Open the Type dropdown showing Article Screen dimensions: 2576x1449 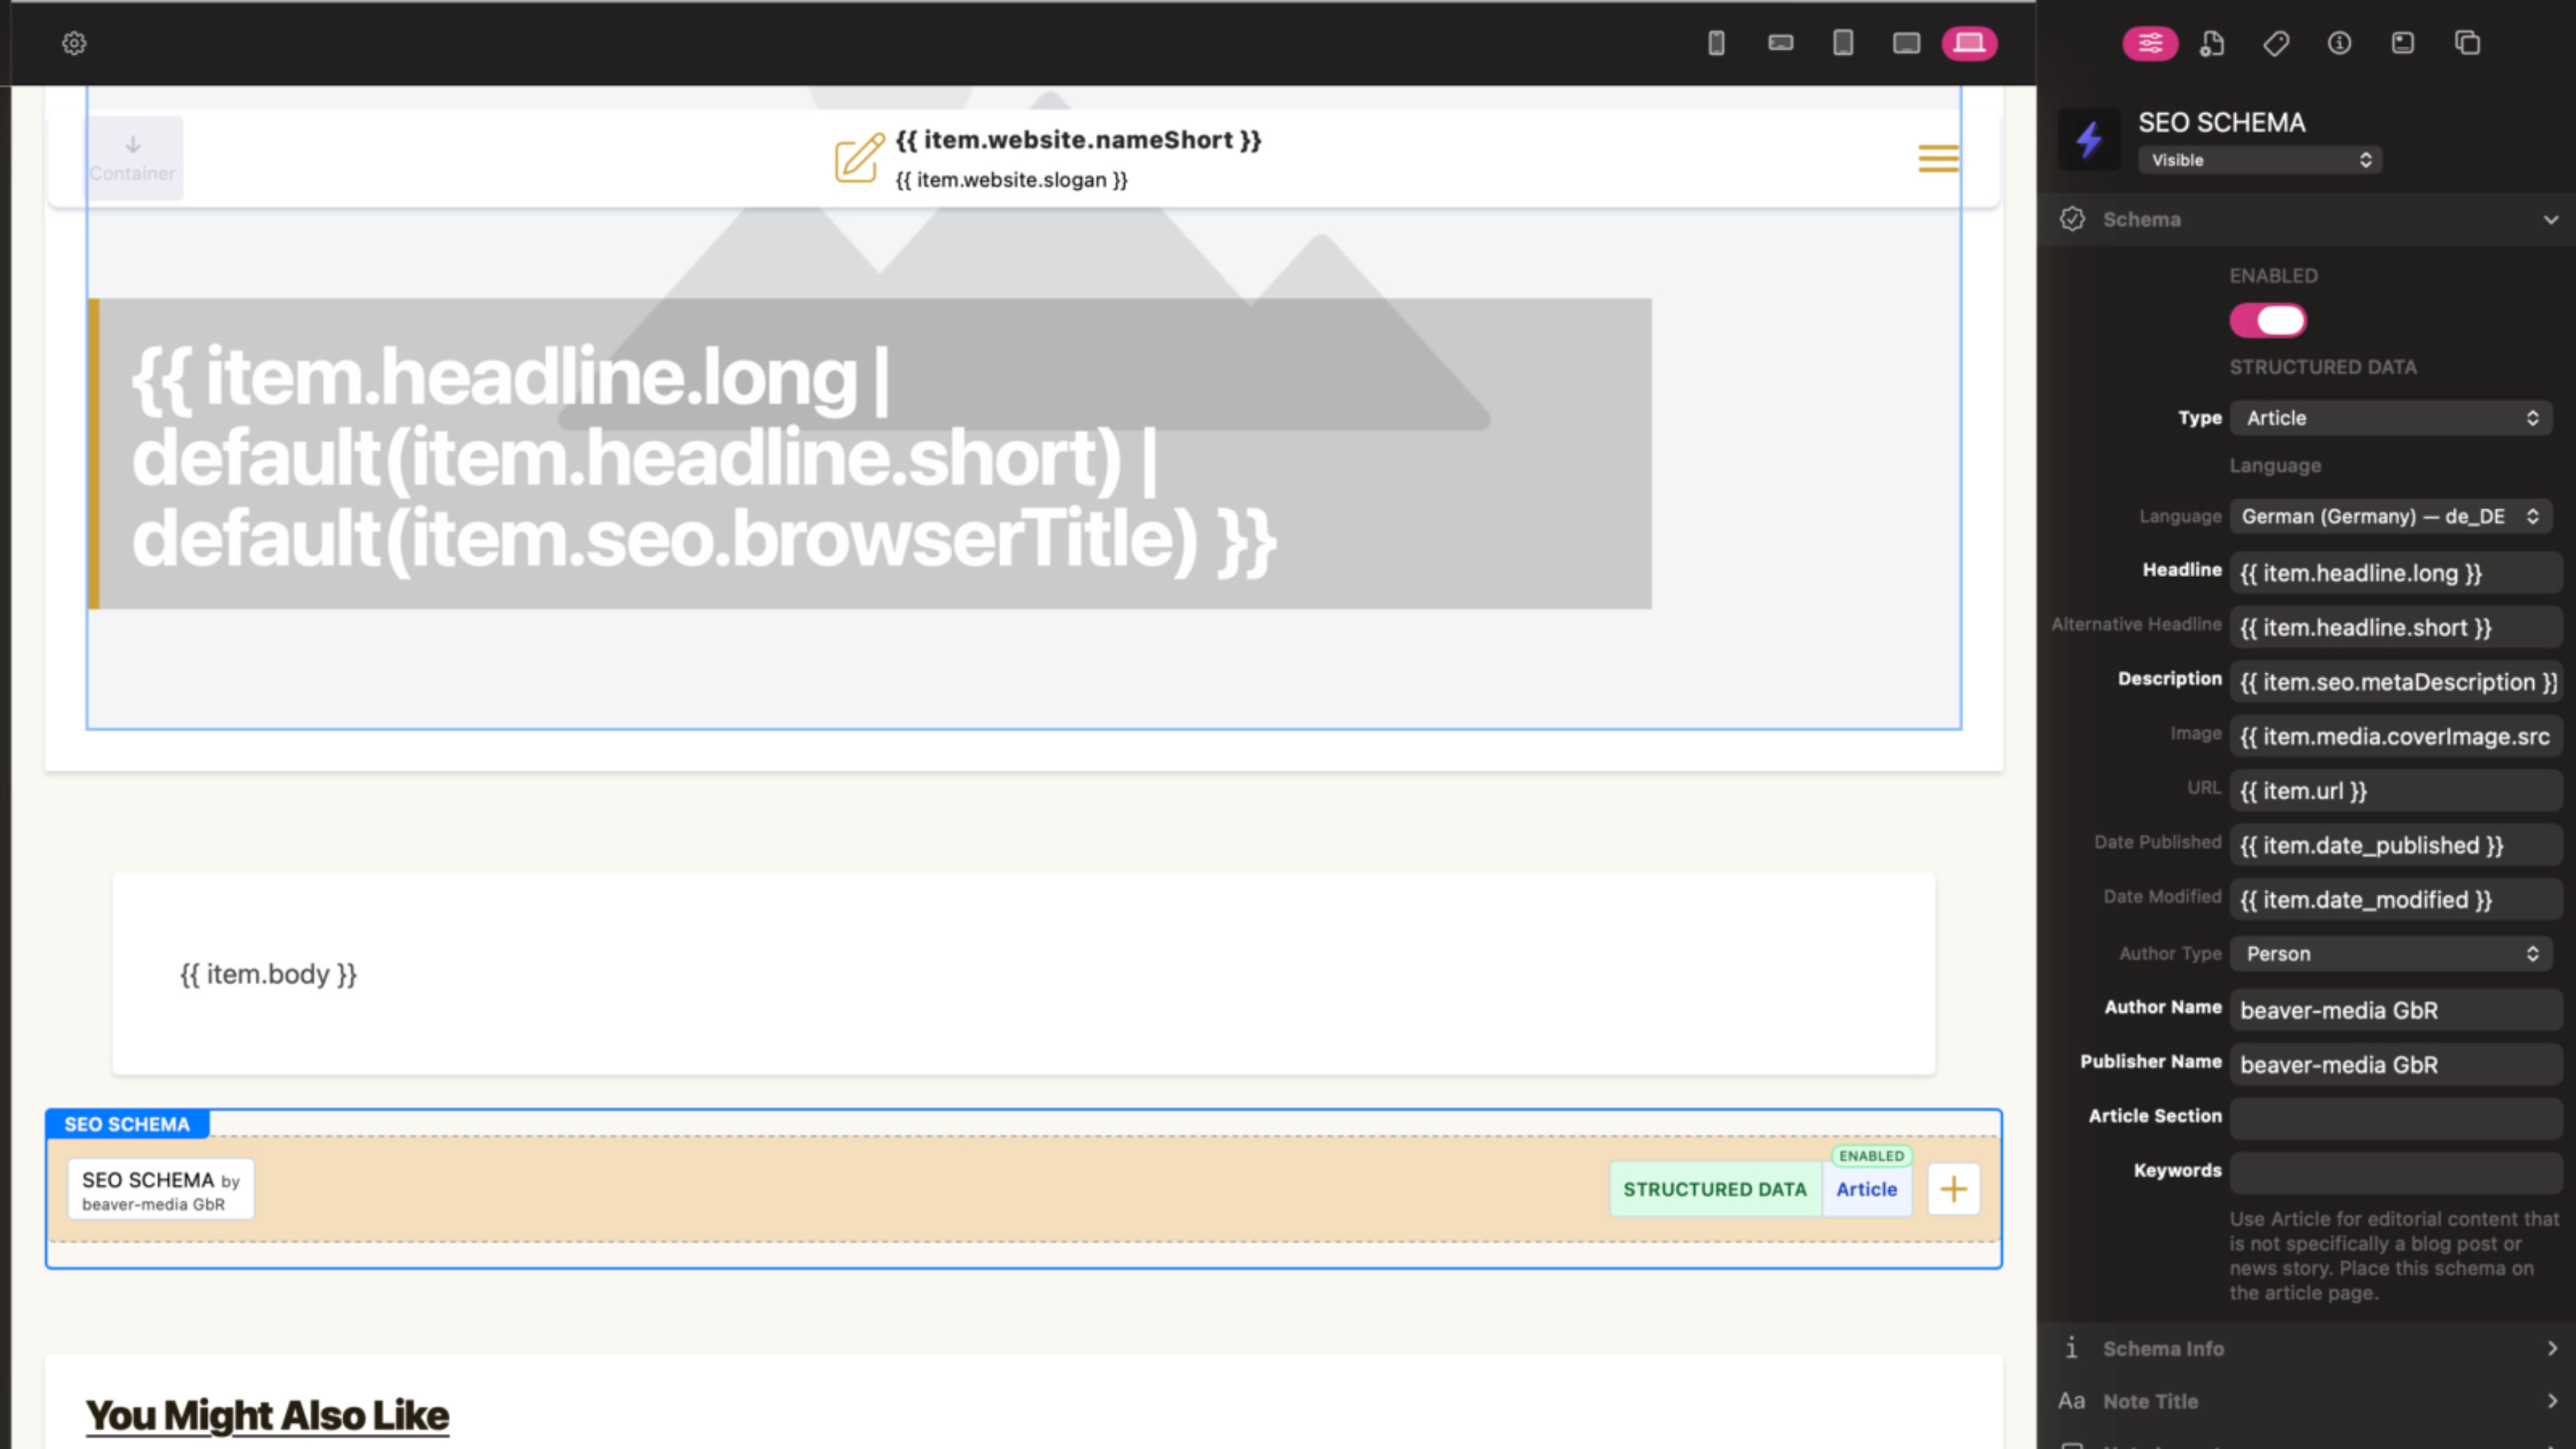coord(2390,418)
